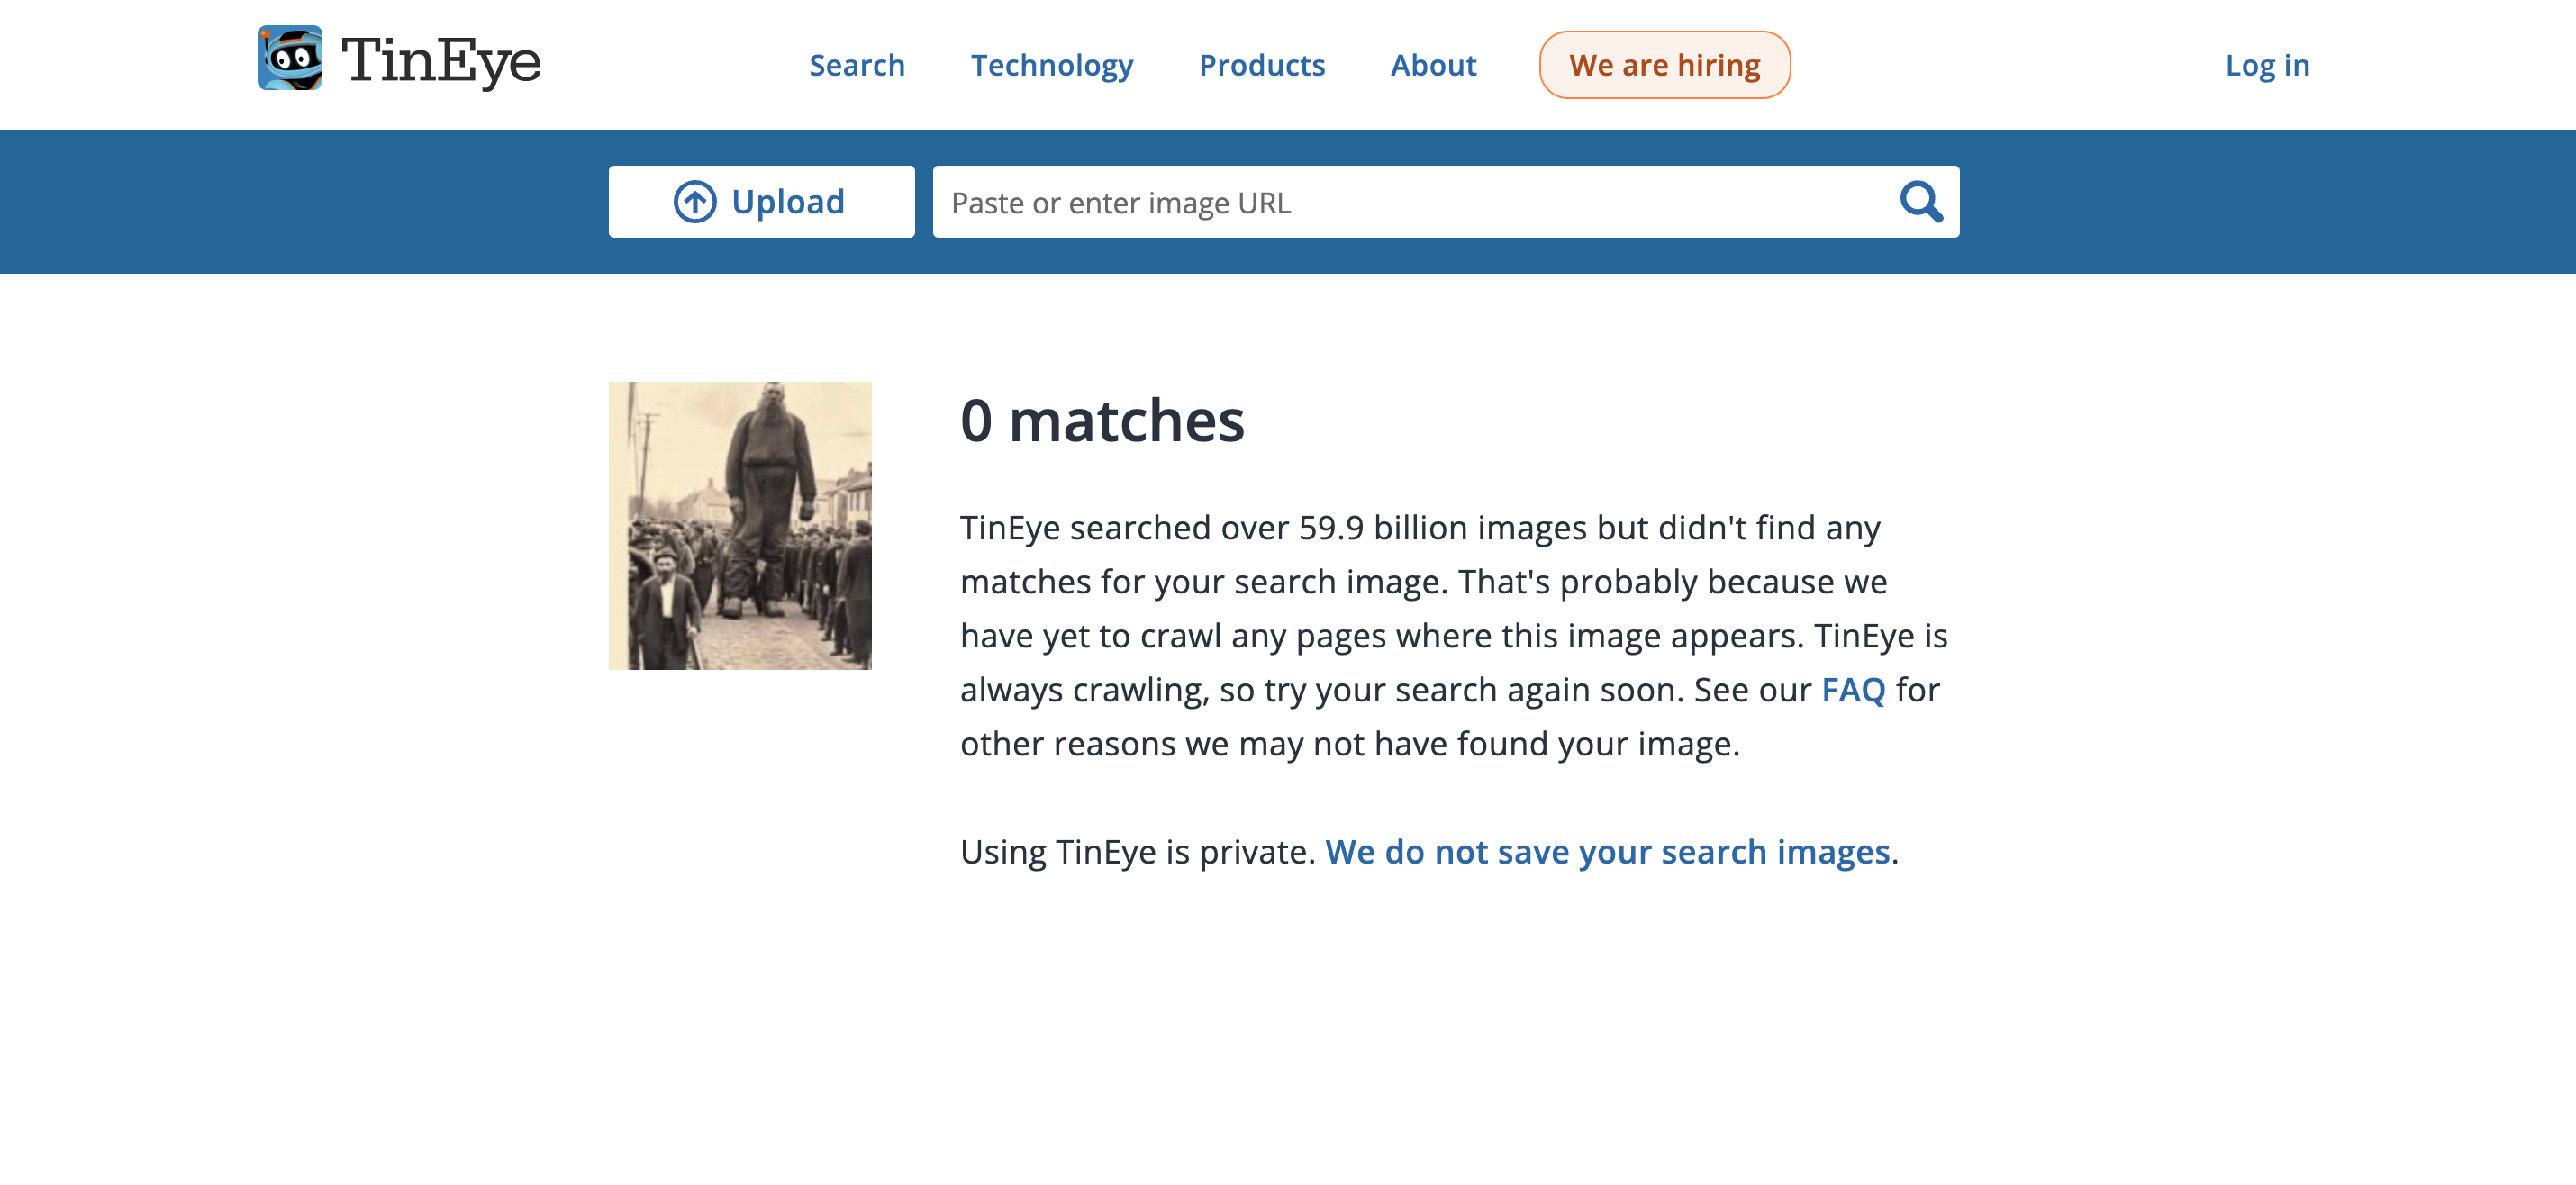Click the upload arrow circle icon
This screenshot has height=1185, width=2576.
(x=694, y=202)
